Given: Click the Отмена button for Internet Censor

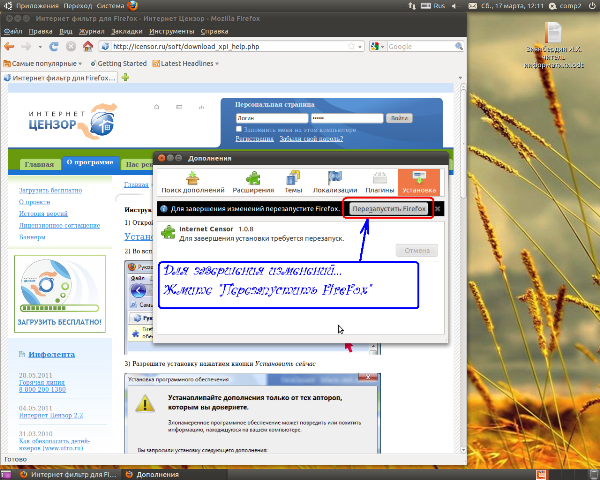Looking at the screenshot, I should (x=417, y=250).
